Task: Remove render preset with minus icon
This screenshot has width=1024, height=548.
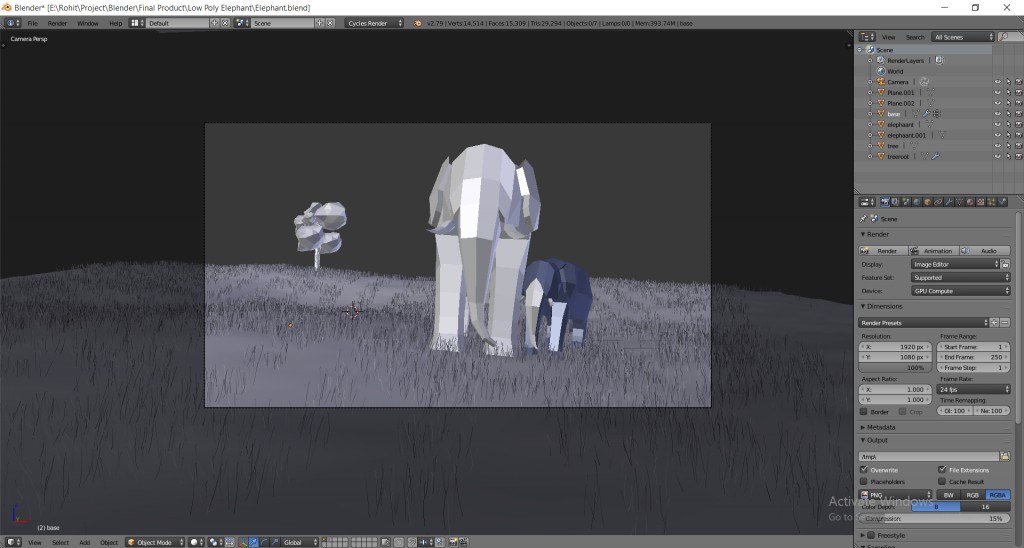Action: [1005, 322]
